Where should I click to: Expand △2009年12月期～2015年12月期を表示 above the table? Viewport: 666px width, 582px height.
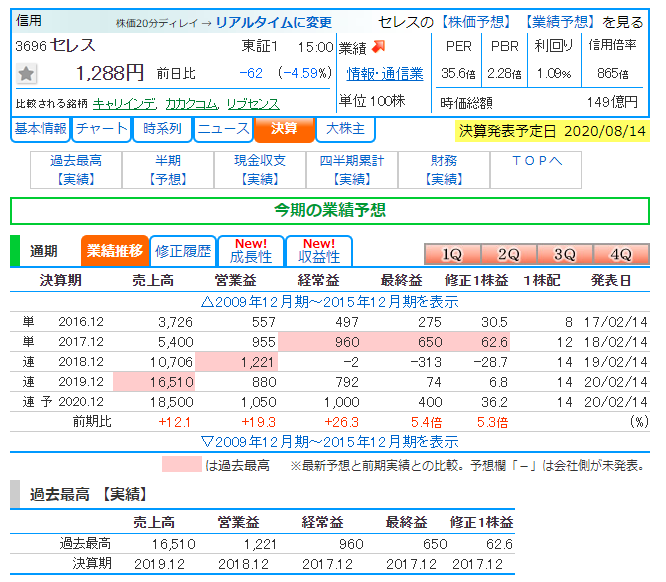(x=330, y=302)
